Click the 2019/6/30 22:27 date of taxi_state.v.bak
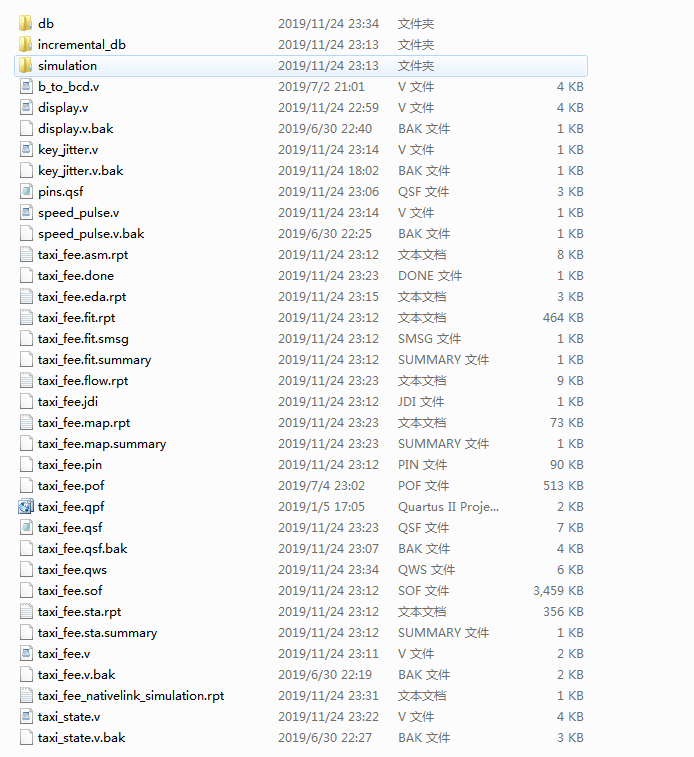The image size is (694, 757). [325, 737]
